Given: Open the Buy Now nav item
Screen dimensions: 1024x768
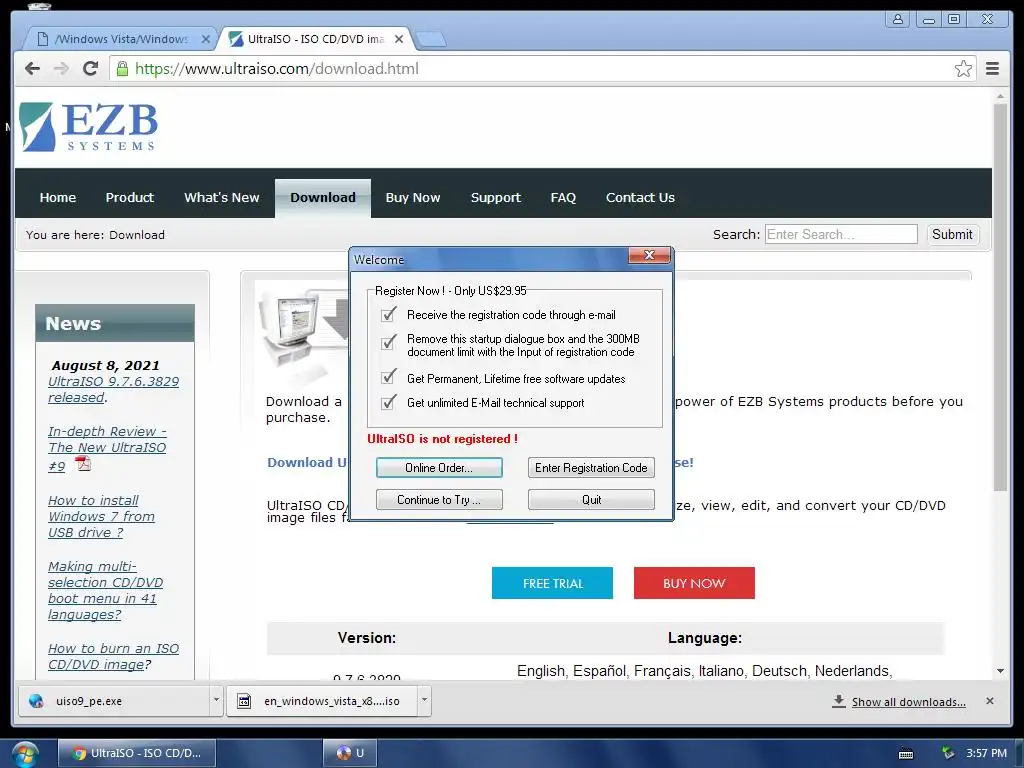Looking at the screenshot, I should tap(413, 197).
